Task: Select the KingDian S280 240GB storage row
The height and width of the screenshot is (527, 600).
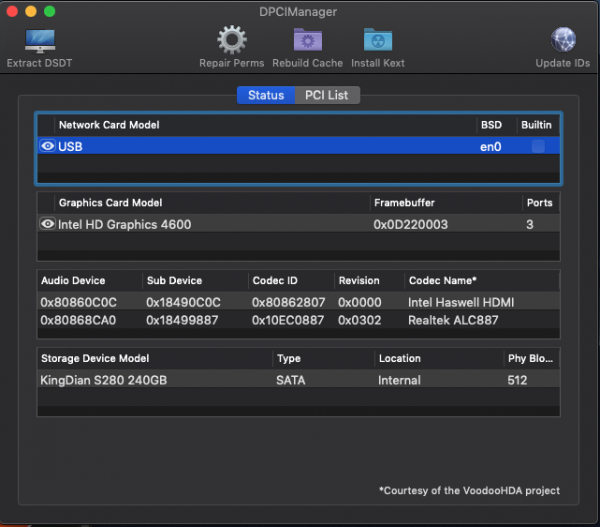Action: 298,380
